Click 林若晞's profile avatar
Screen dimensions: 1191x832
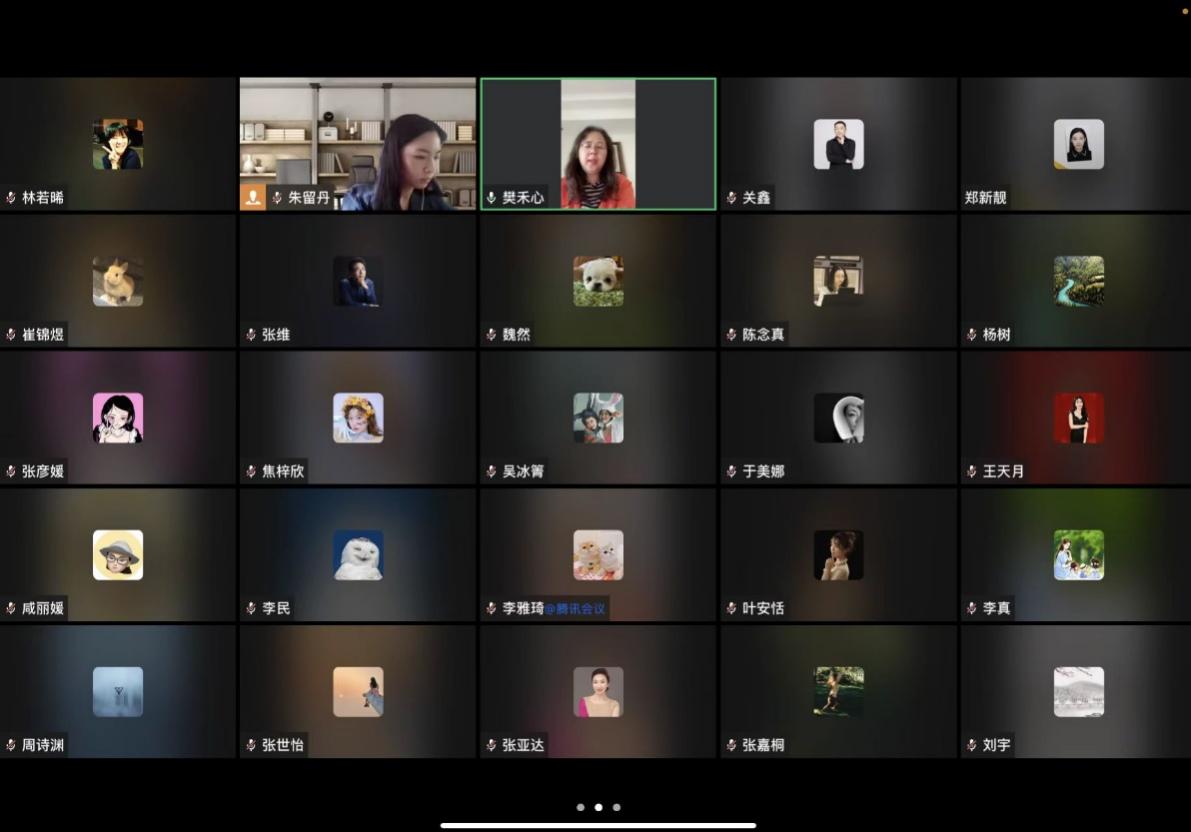118,144
